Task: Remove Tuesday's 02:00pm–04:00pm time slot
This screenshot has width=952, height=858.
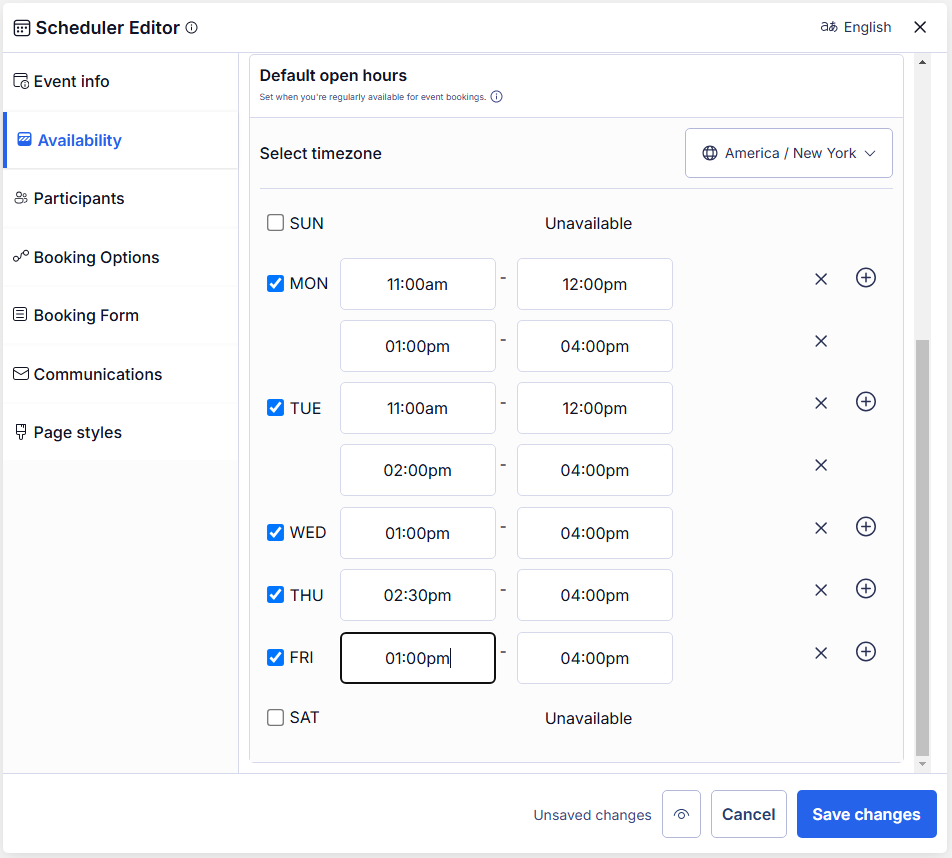Action: 821,465
